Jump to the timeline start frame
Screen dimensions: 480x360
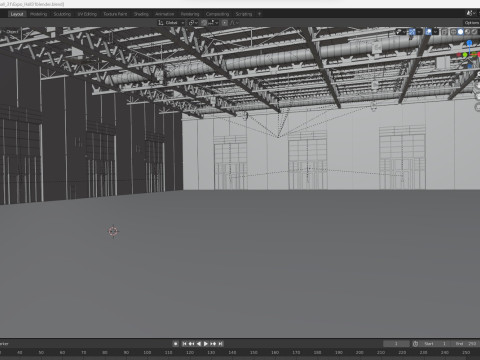[184, 344]
